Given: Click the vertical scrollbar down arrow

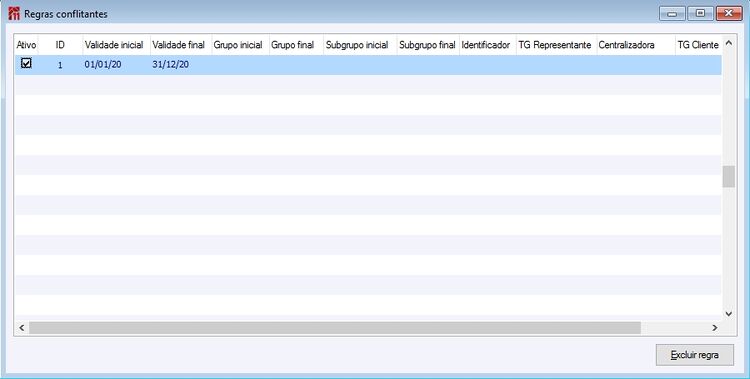Looking at the screenshot, I should pos(728,314).
